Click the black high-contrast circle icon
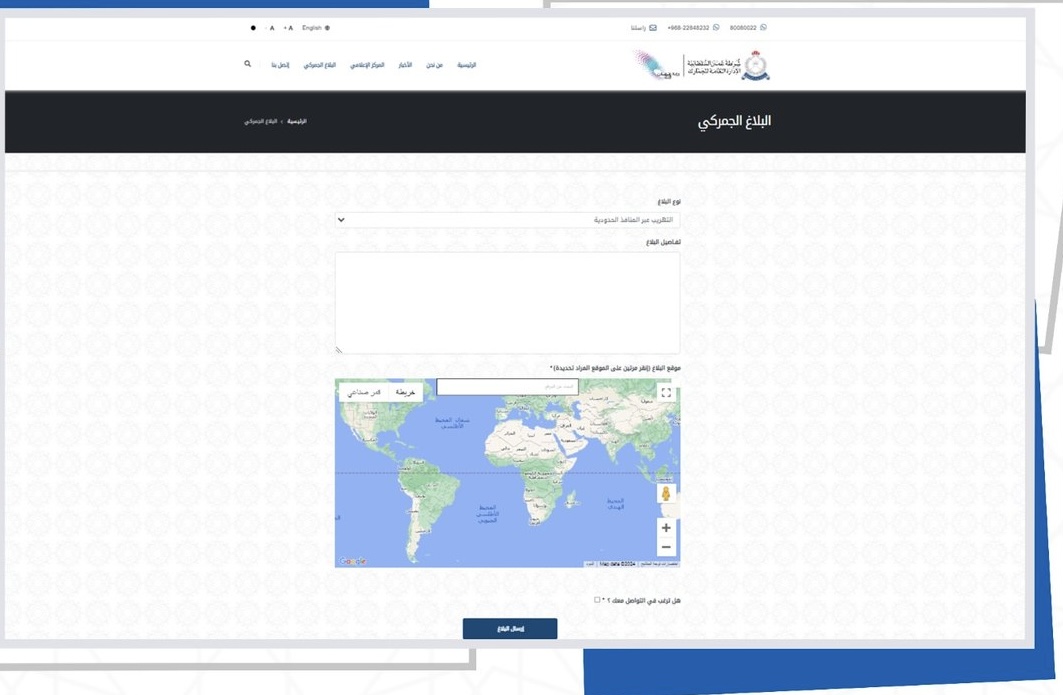 point(253,28)
